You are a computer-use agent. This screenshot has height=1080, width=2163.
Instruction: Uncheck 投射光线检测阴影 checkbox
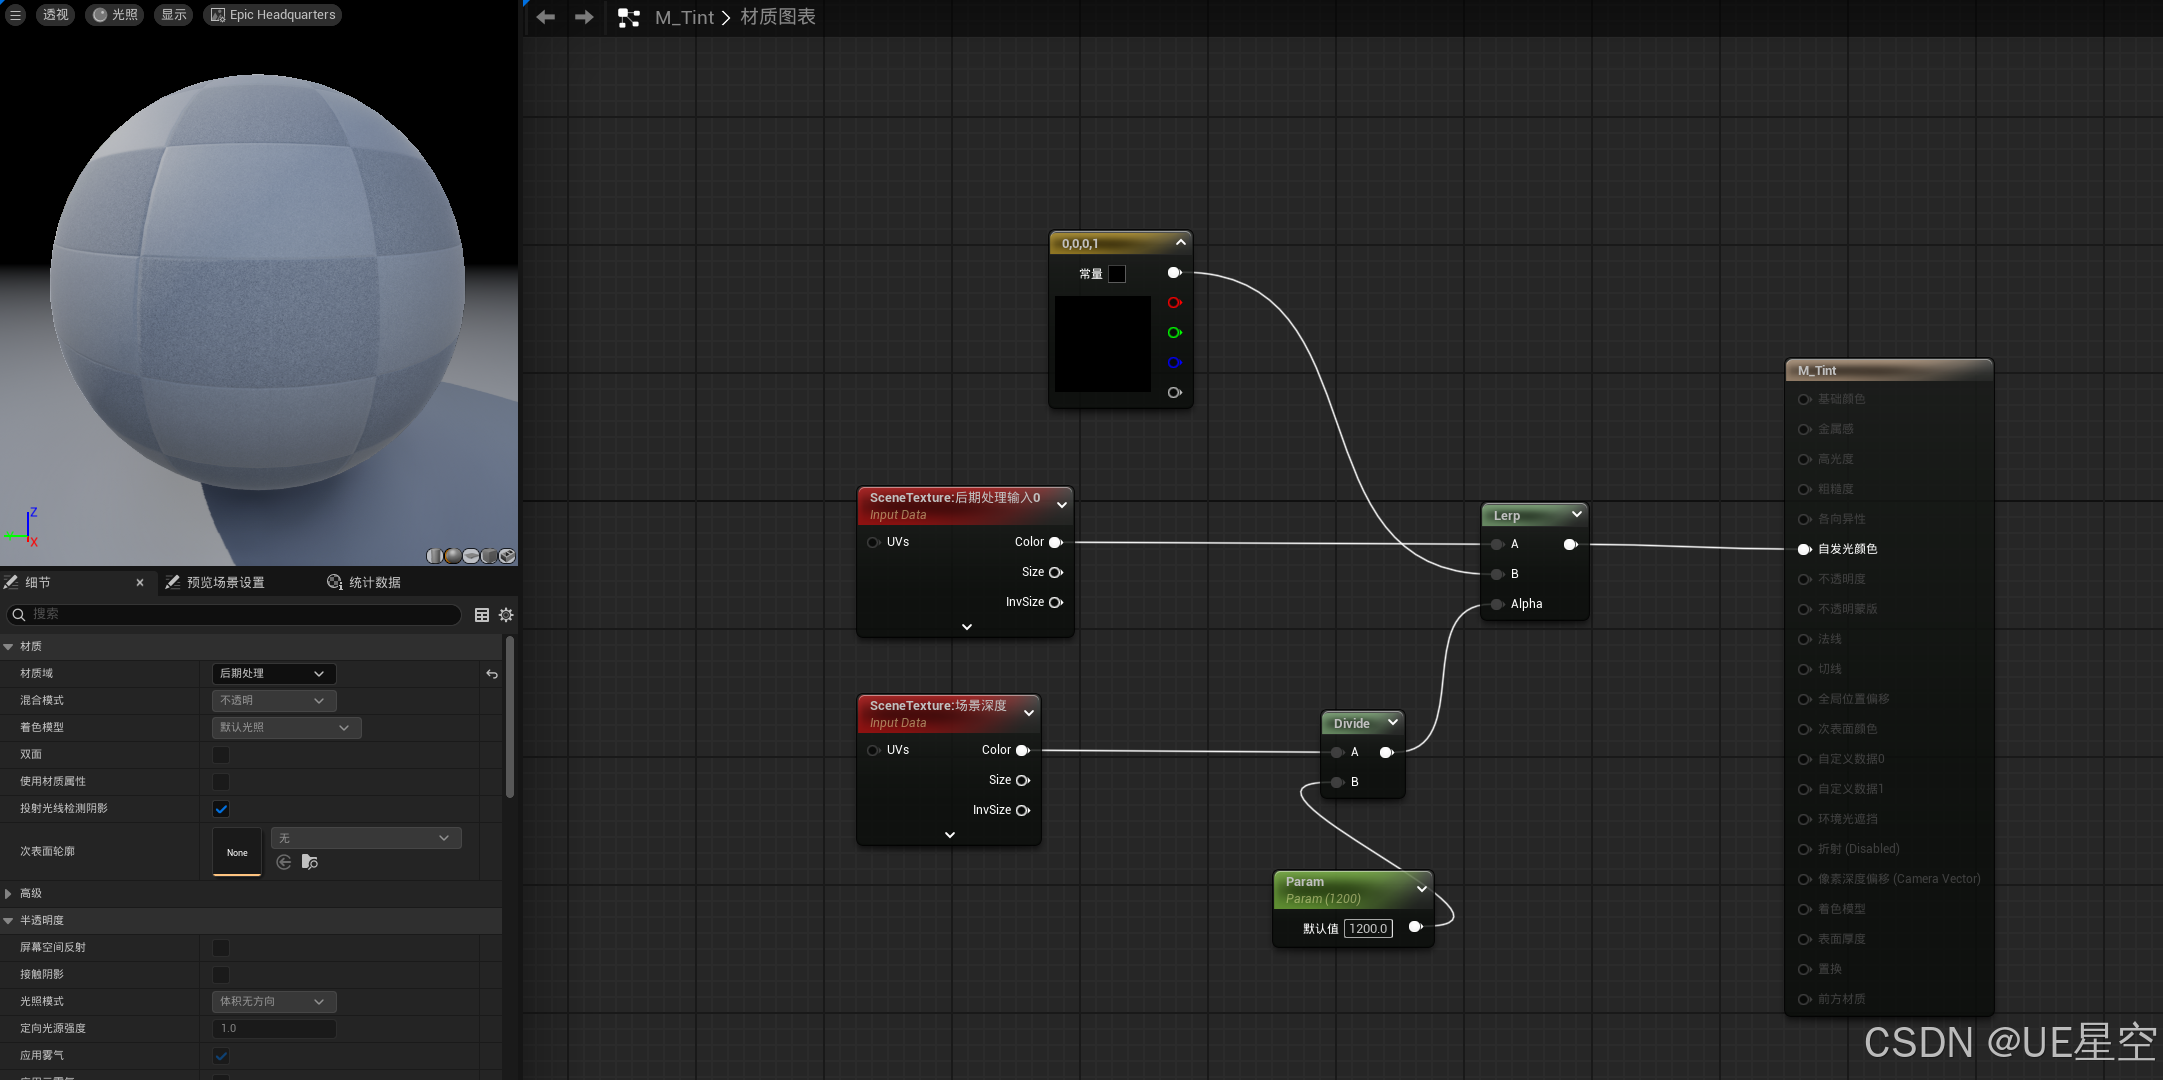click(x=221, y=809)
